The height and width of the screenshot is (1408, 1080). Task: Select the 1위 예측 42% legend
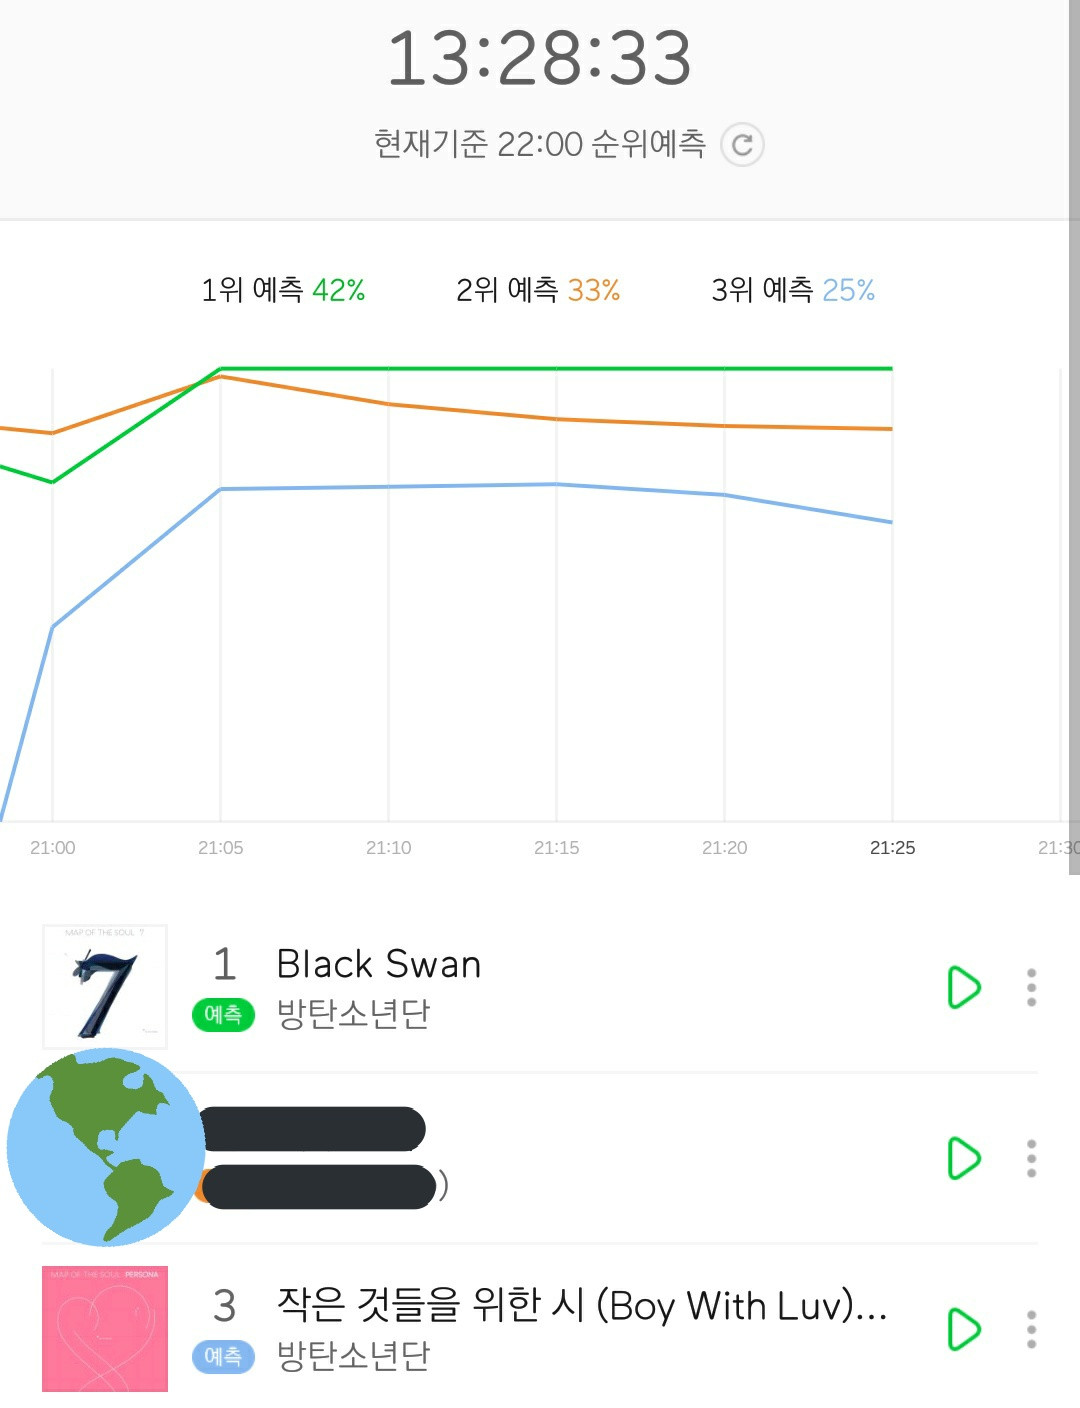click(283, 290)
